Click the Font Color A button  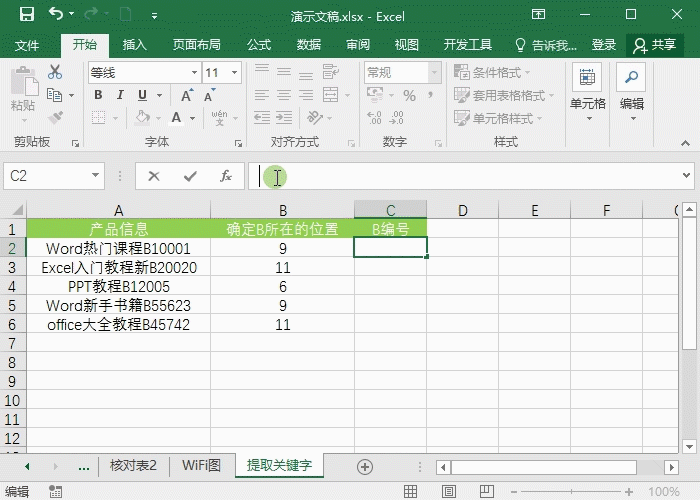click(177, 118)
